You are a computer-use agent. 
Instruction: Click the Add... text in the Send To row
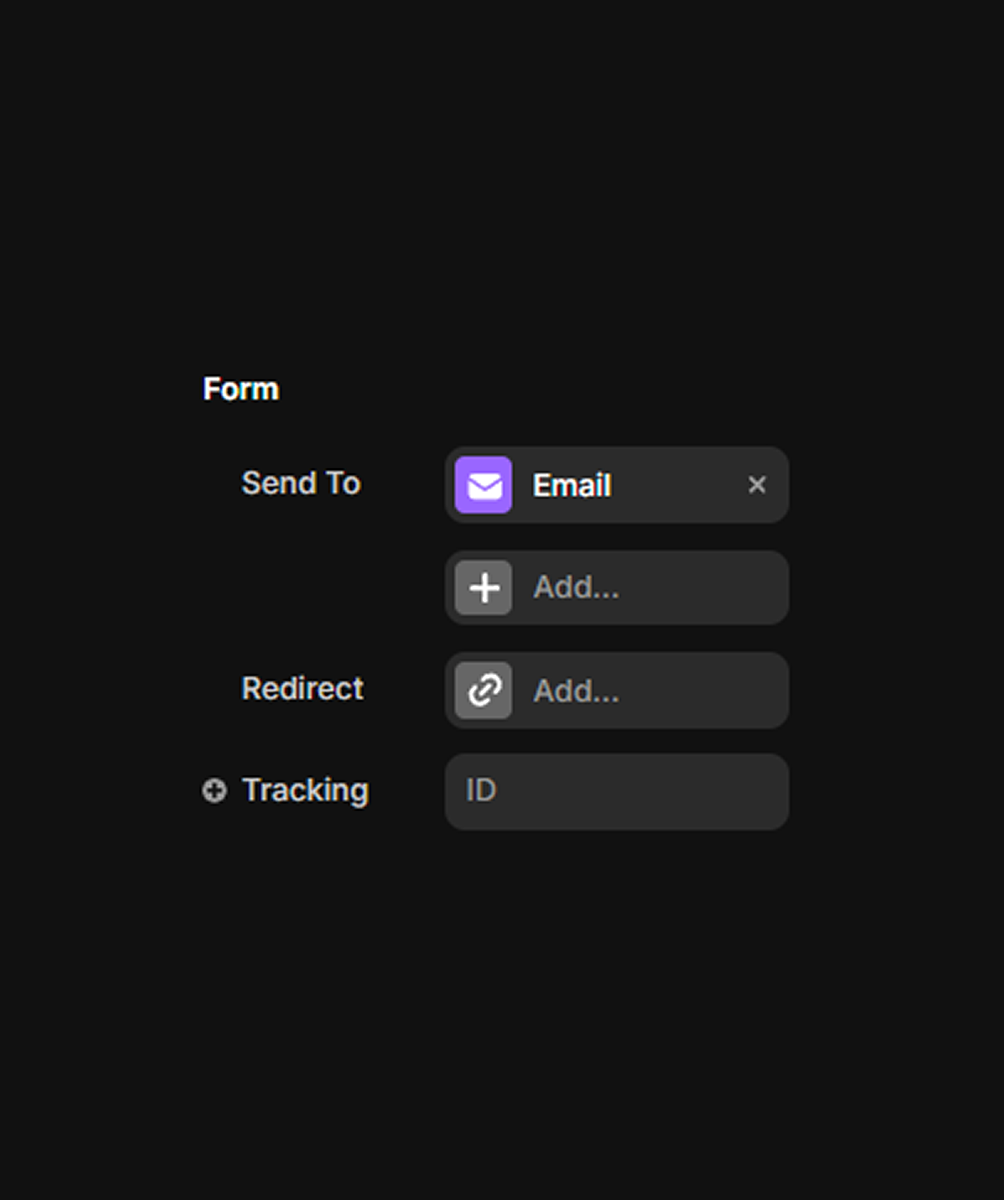(x=576, y=588)
